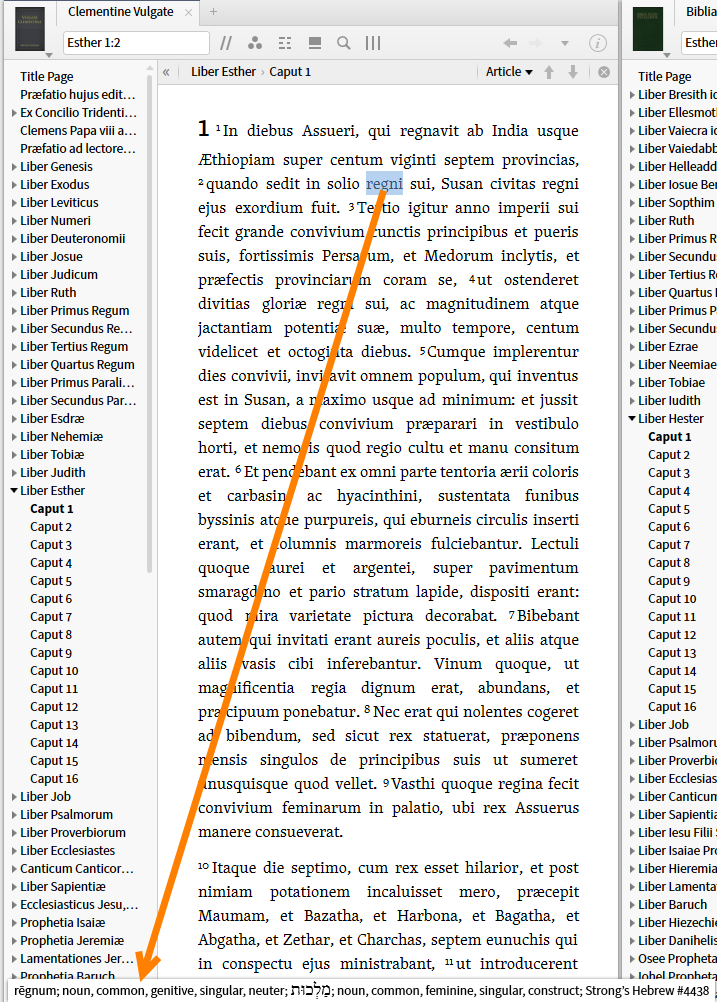Image resolution: width=717 pixels, height=1002 pixels.
Task: Open Clemens Papa viii entry
Action: (x=78, y=130)
